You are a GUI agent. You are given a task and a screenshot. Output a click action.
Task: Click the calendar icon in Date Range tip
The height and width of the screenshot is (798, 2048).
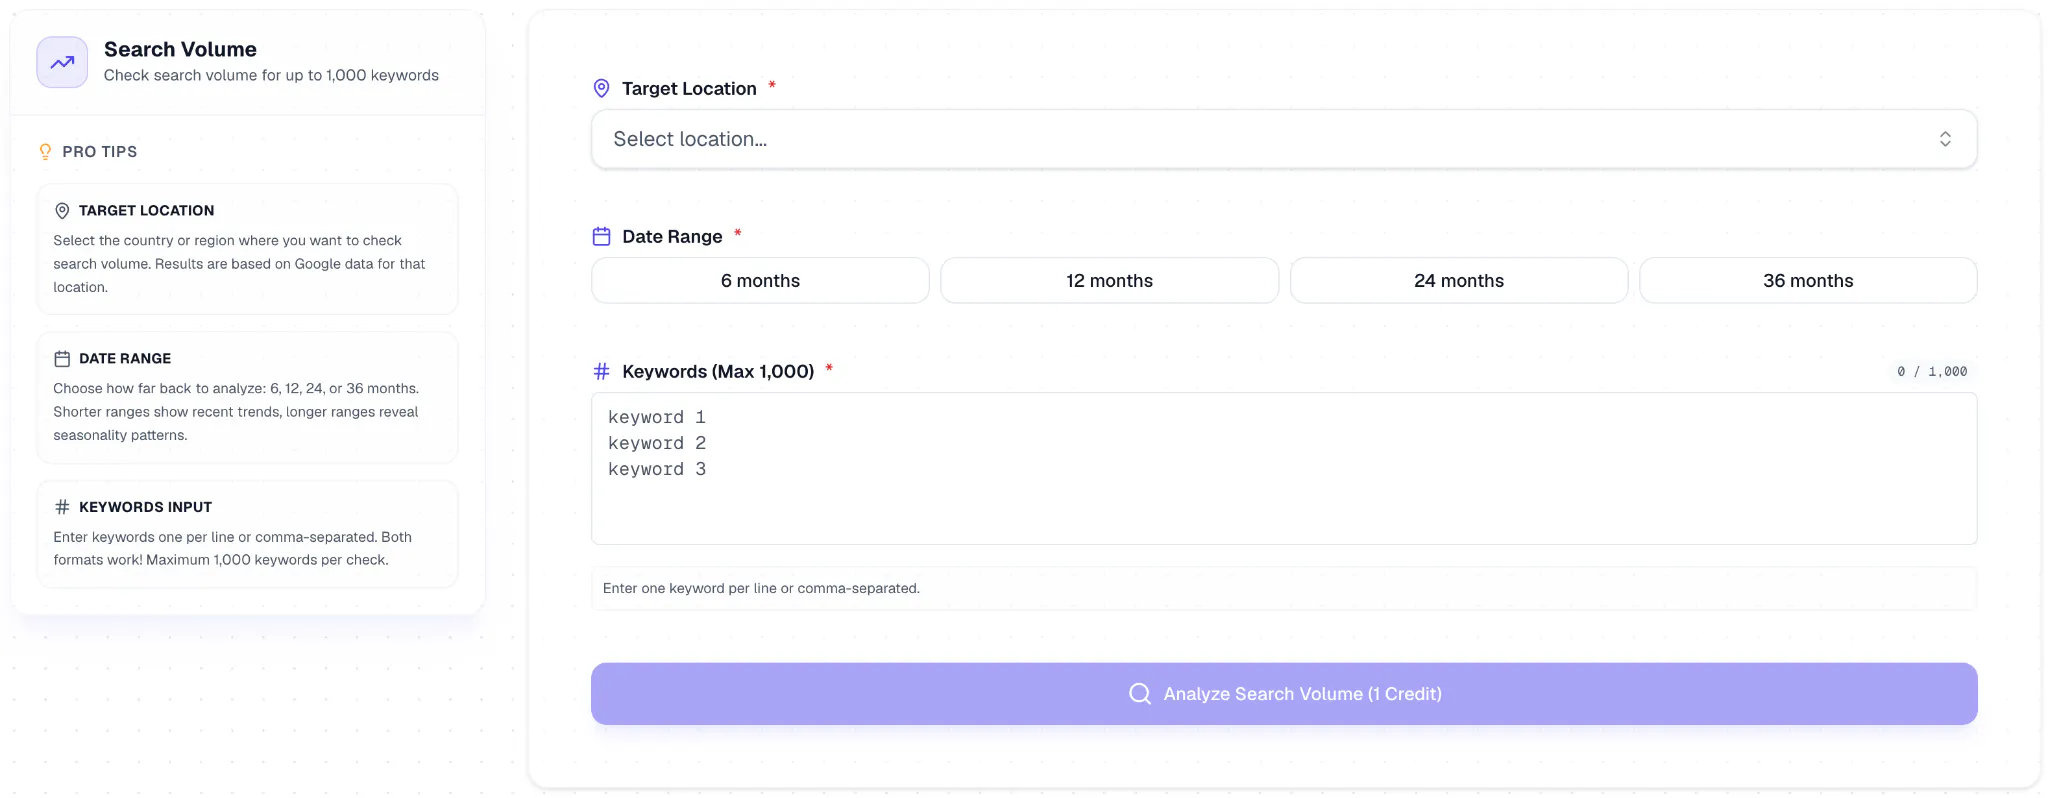[62, 359]
